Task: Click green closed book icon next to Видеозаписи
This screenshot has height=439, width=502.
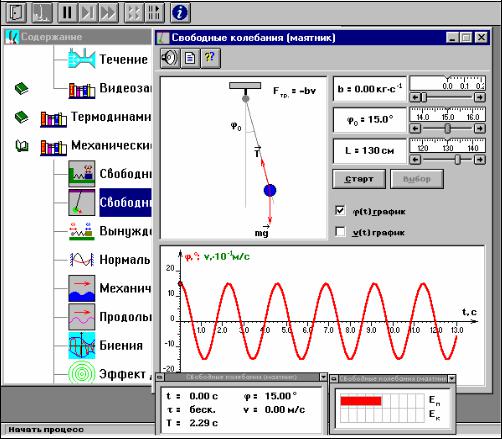Action: (x=22, y=88)
